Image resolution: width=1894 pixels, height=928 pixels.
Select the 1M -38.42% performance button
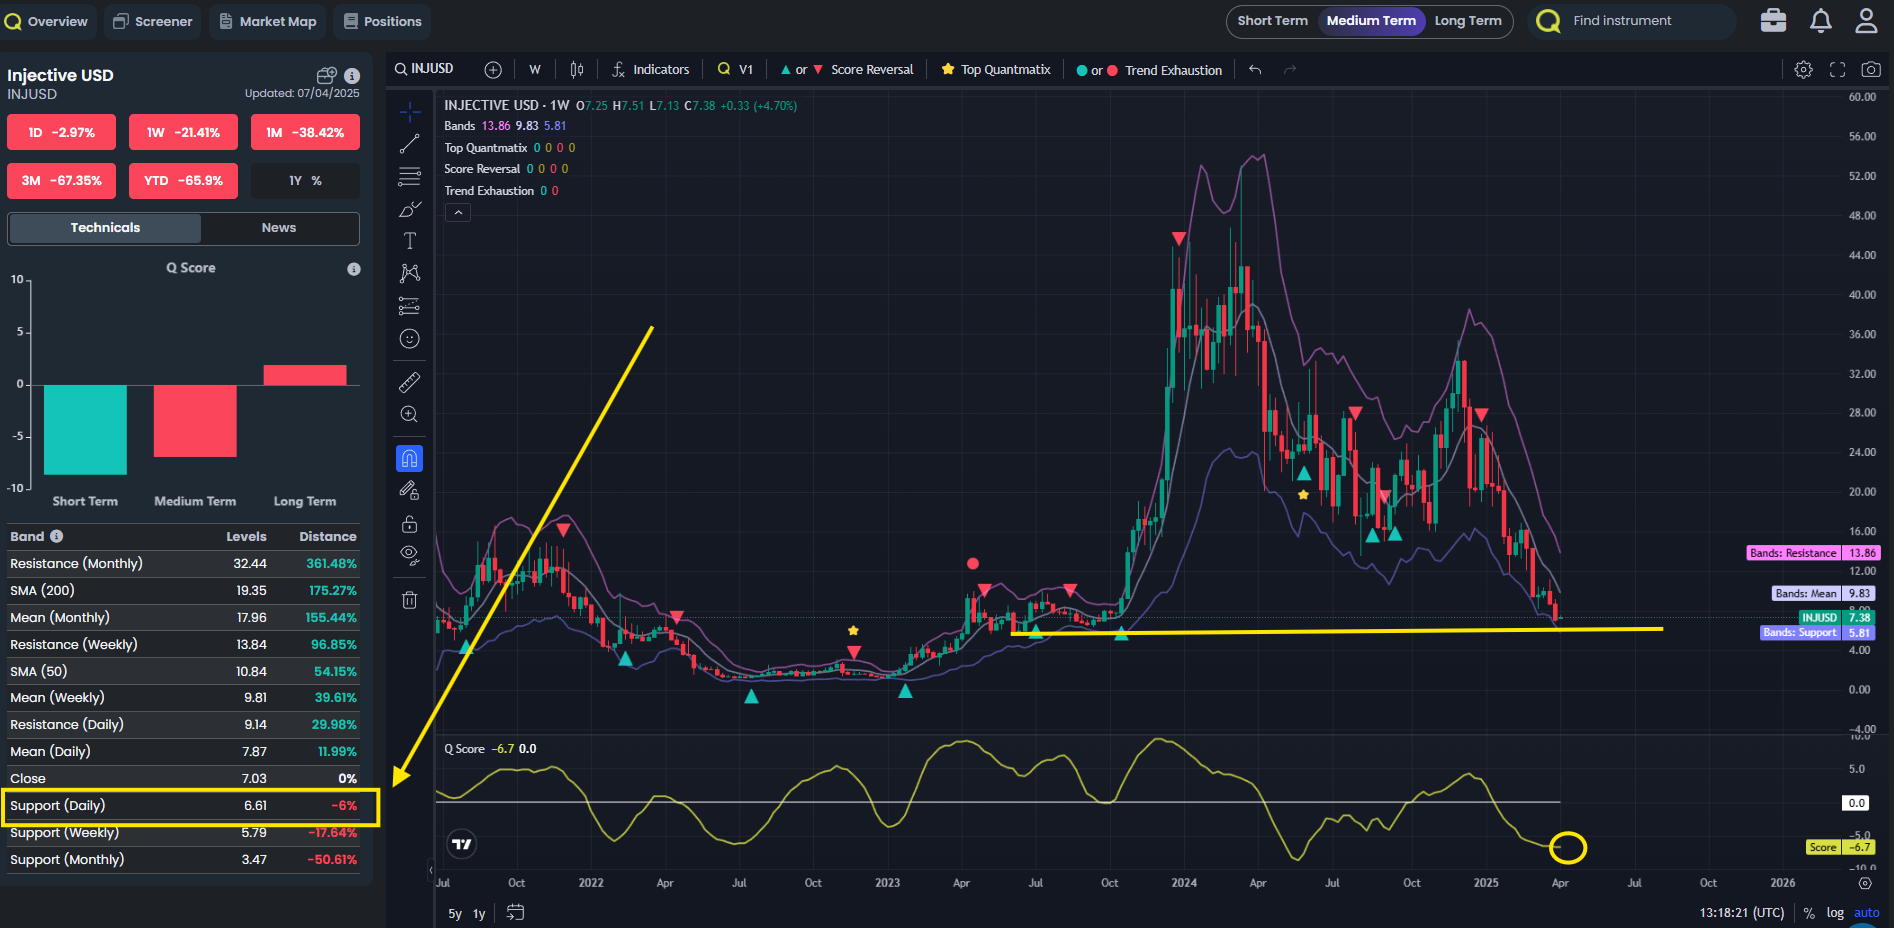305,132
